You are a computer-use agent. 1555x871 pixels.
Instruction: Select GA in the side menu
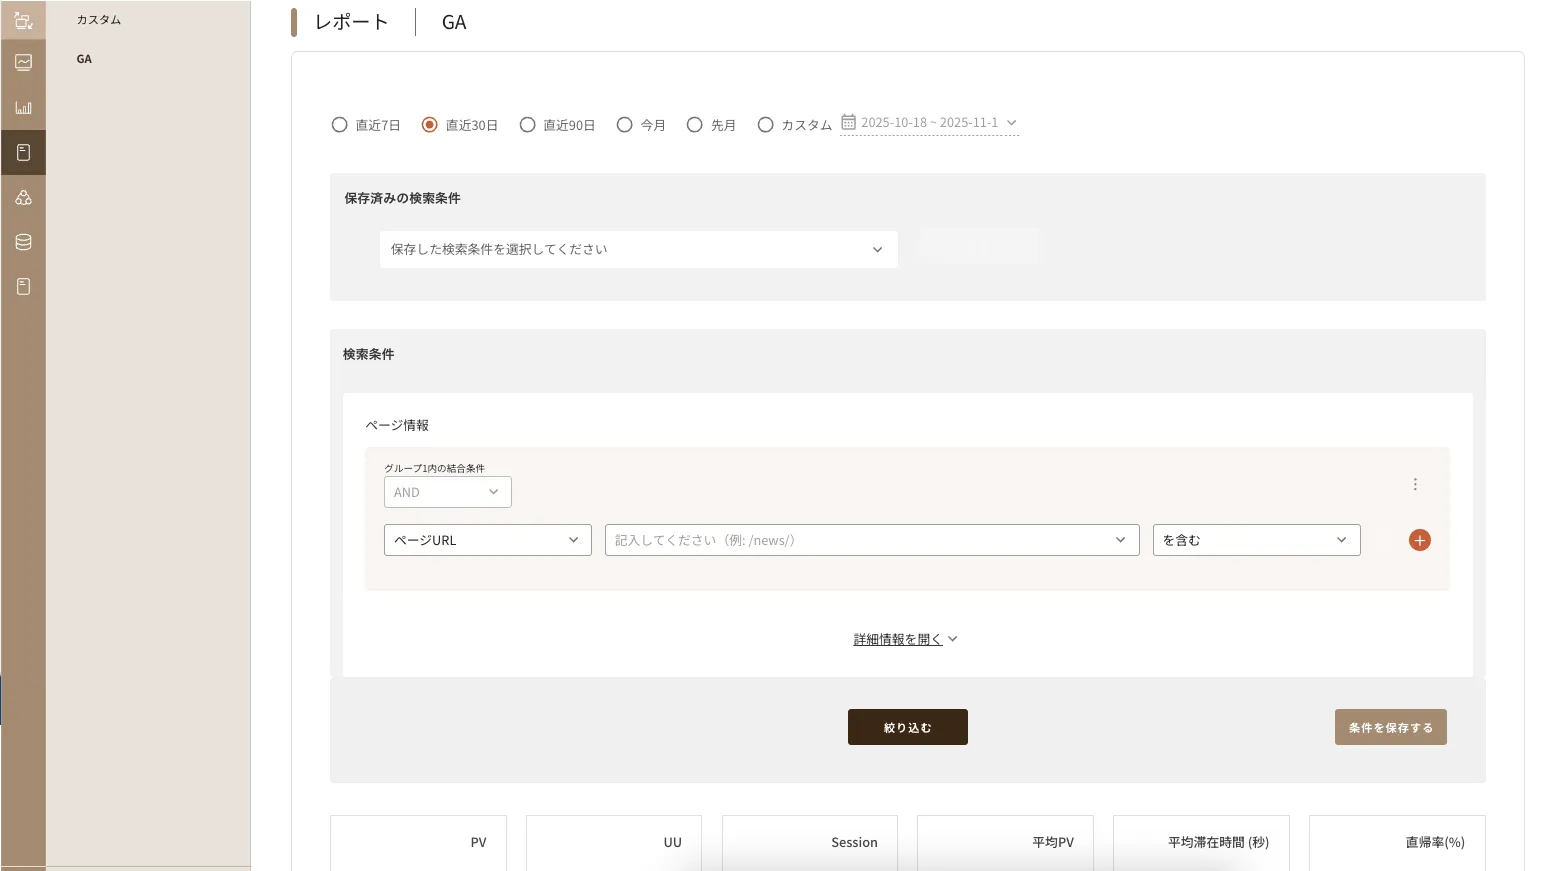(x=84, y=59)
